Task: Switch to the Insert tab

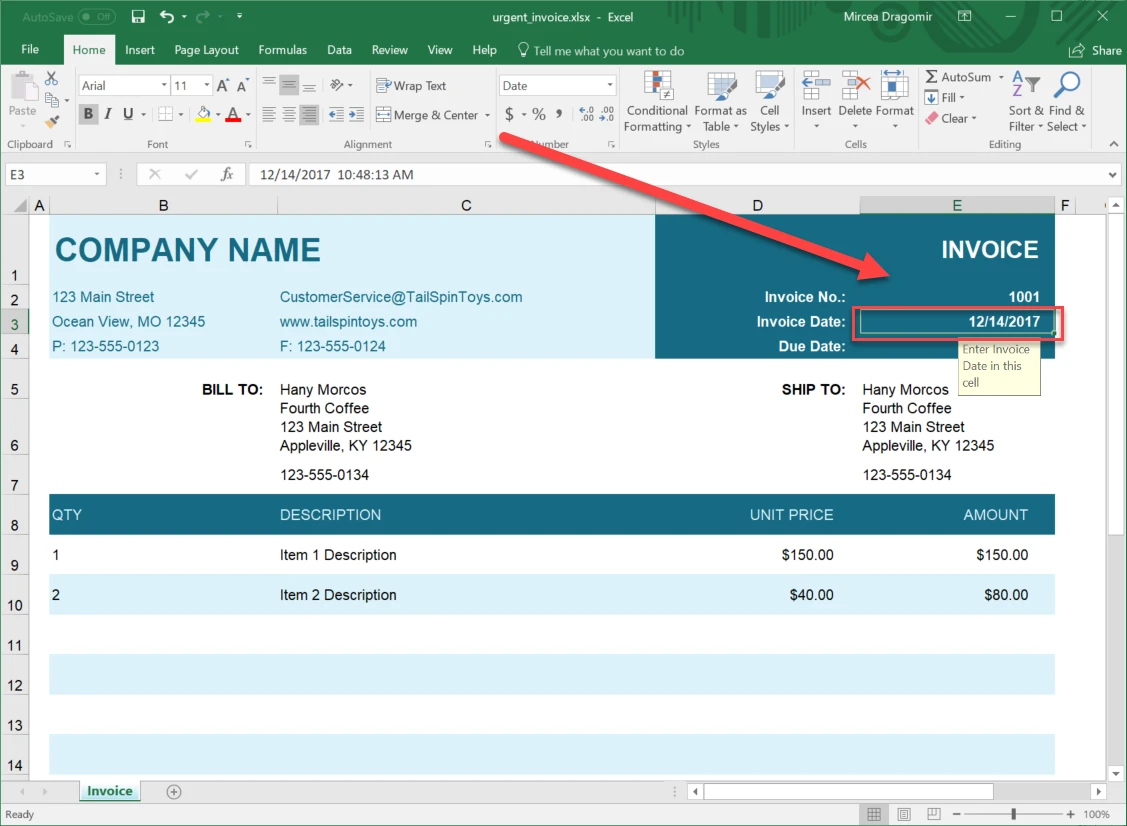Action: [139, 50]
